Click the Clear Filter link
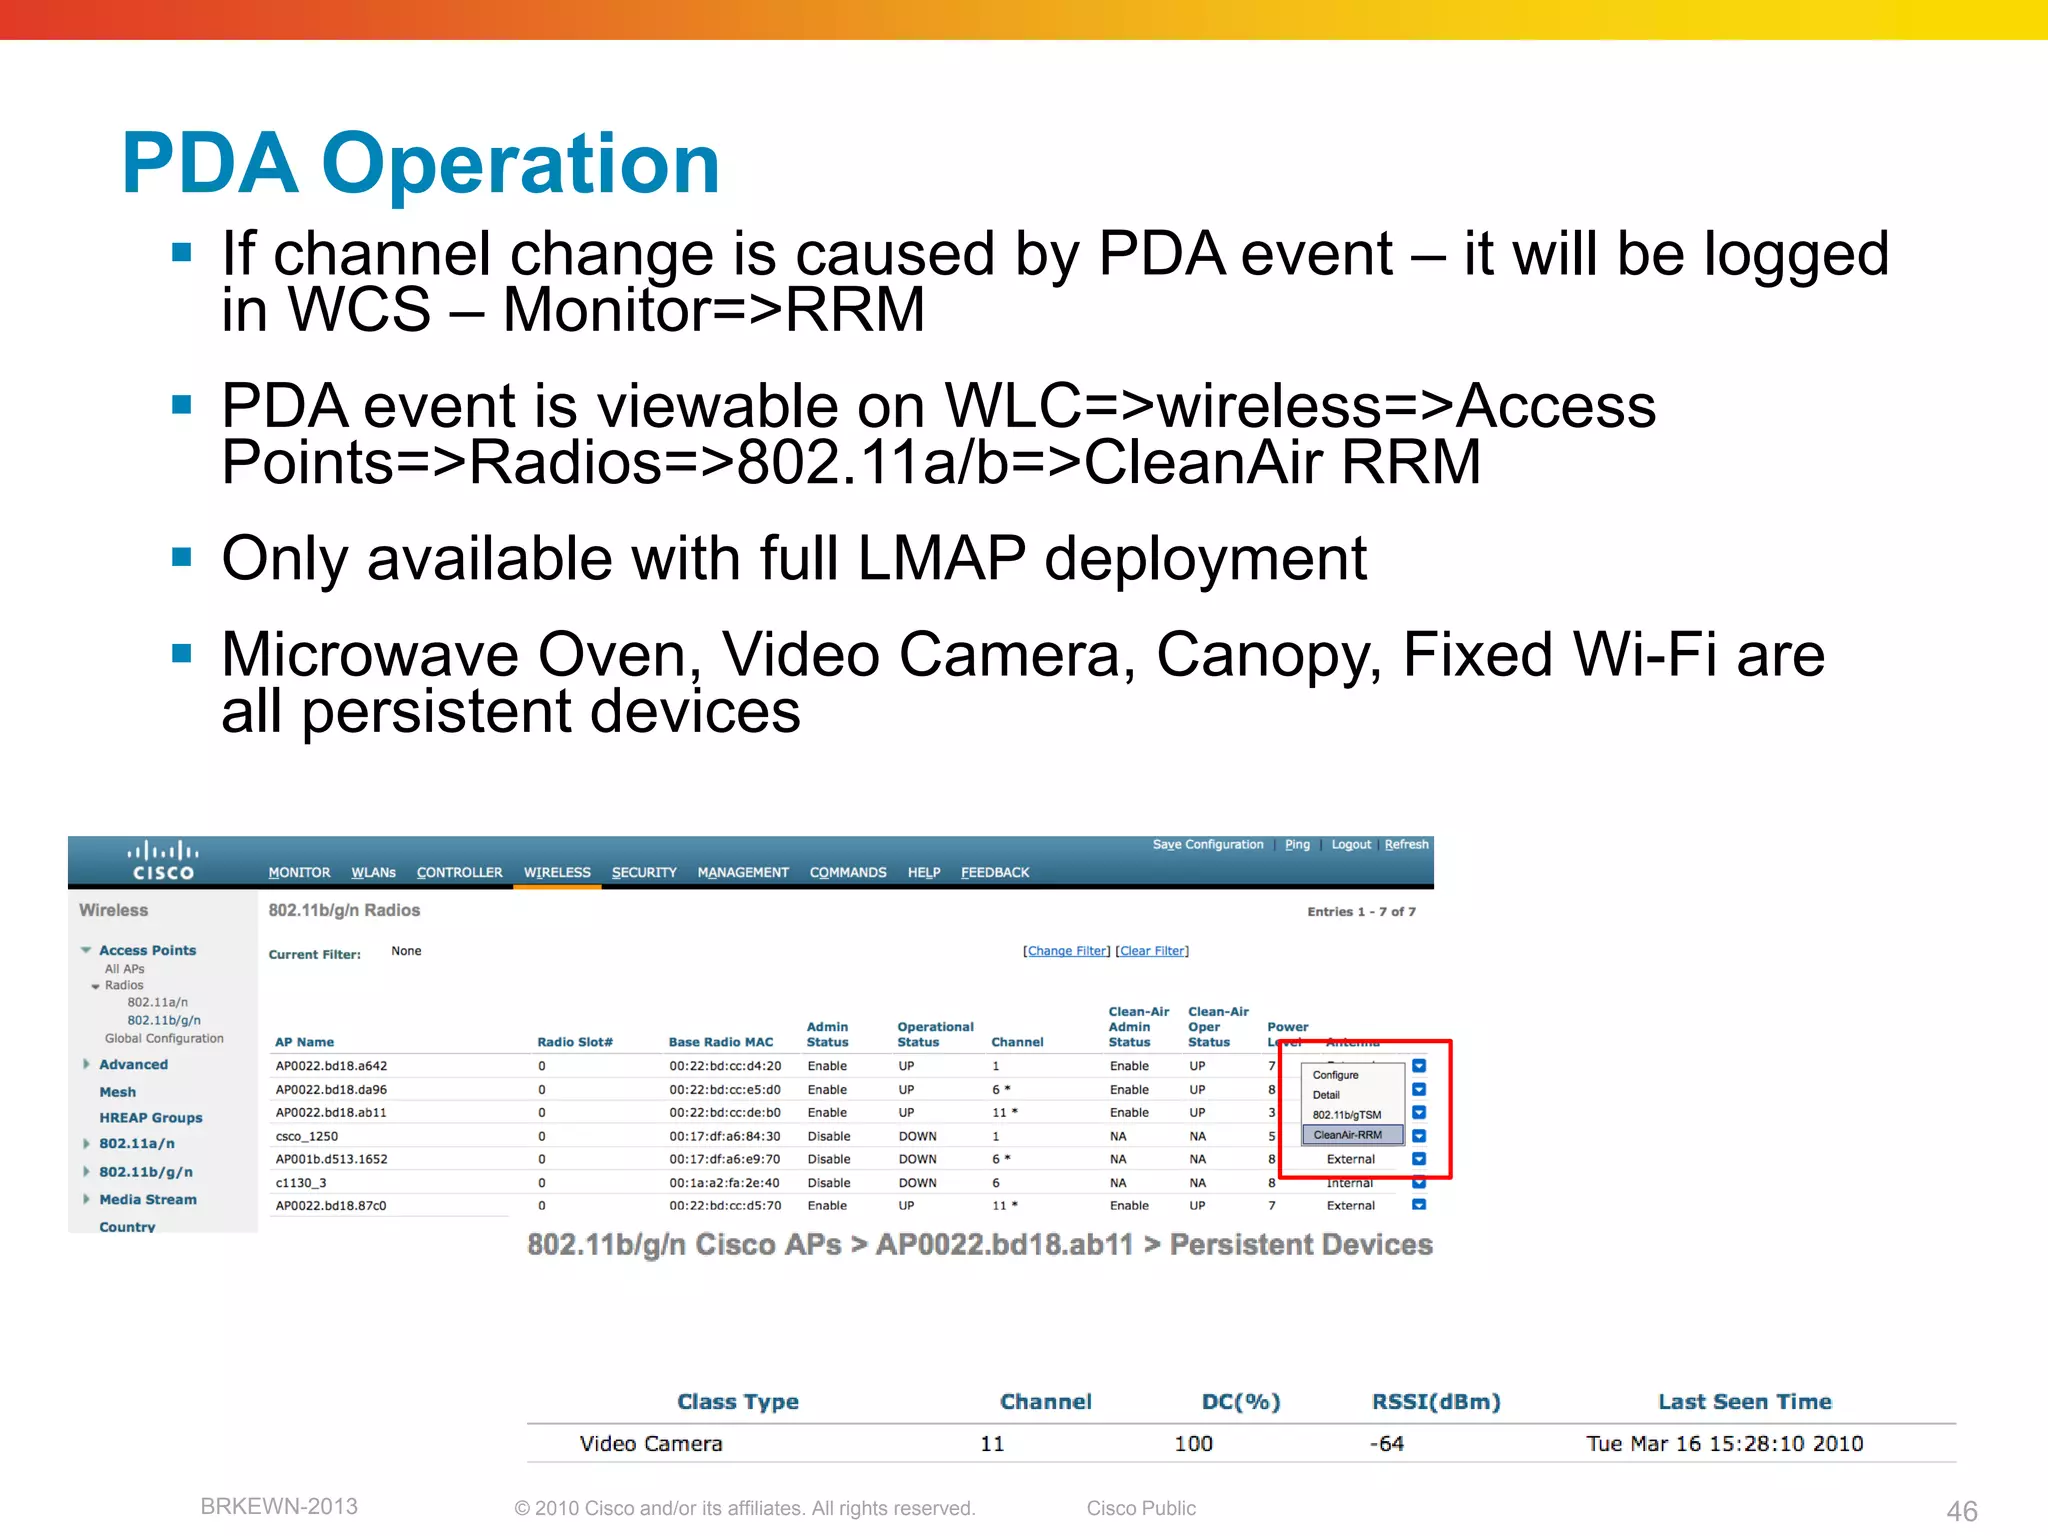This screenshot has width=2048, height=1536. coord(1153,951)
